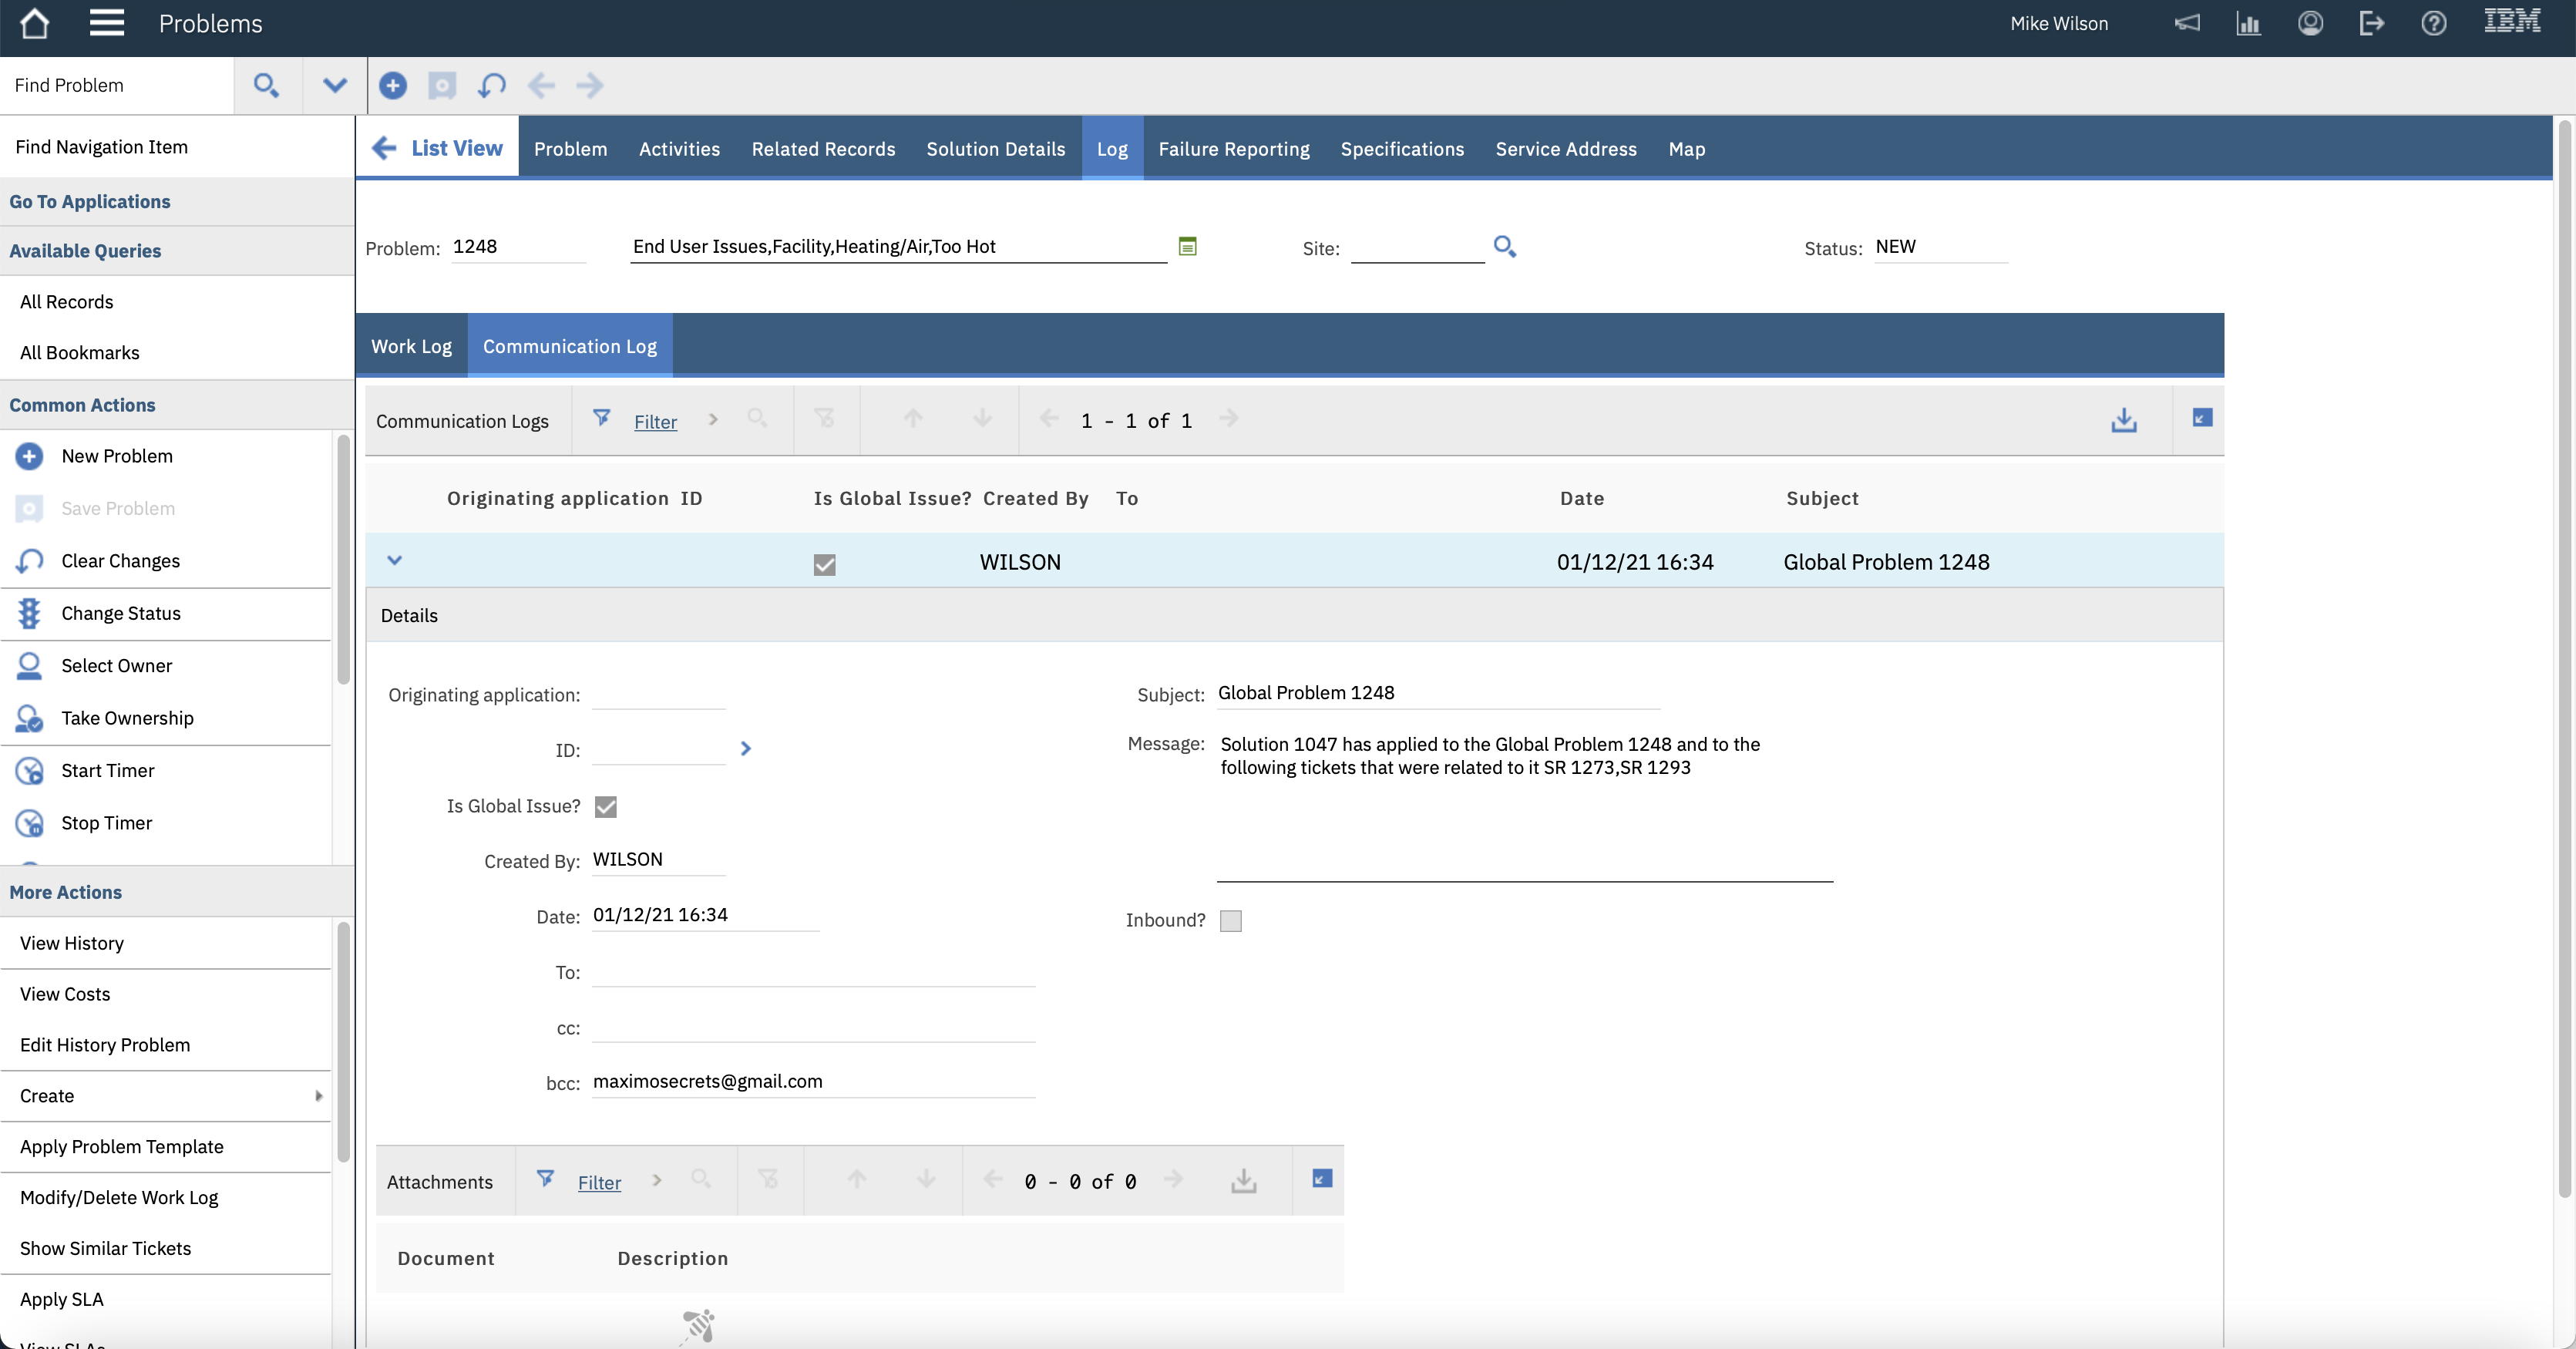Open the hamburger navigation menu
2576x1349 pixels.
tap(106, 23)
